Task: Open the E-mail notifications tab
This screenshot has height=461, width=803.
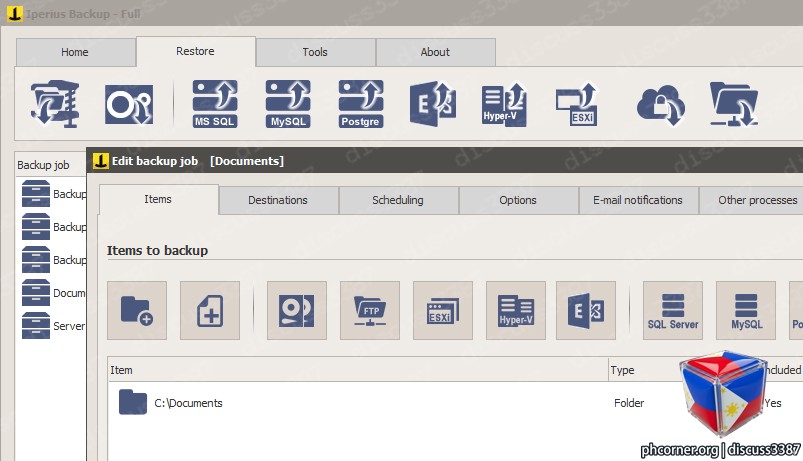Action: 638,200
